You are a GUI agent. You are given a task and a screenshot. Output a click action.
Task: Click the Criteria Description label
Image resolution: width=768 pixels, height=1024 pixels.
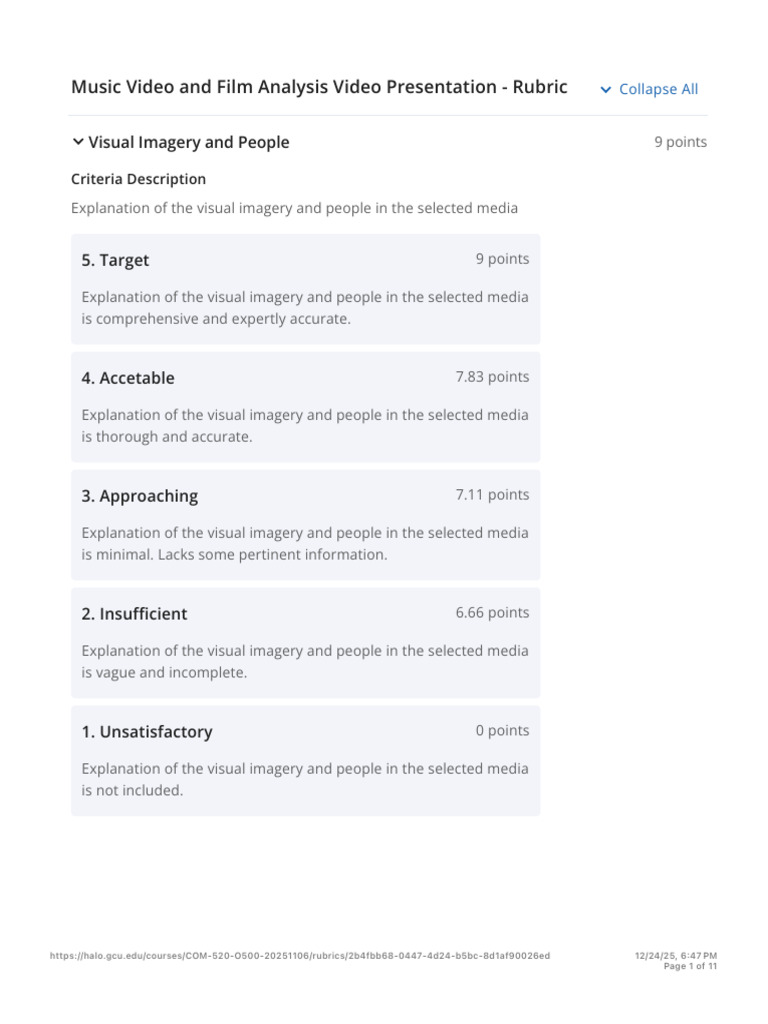[x=138, y=179]
